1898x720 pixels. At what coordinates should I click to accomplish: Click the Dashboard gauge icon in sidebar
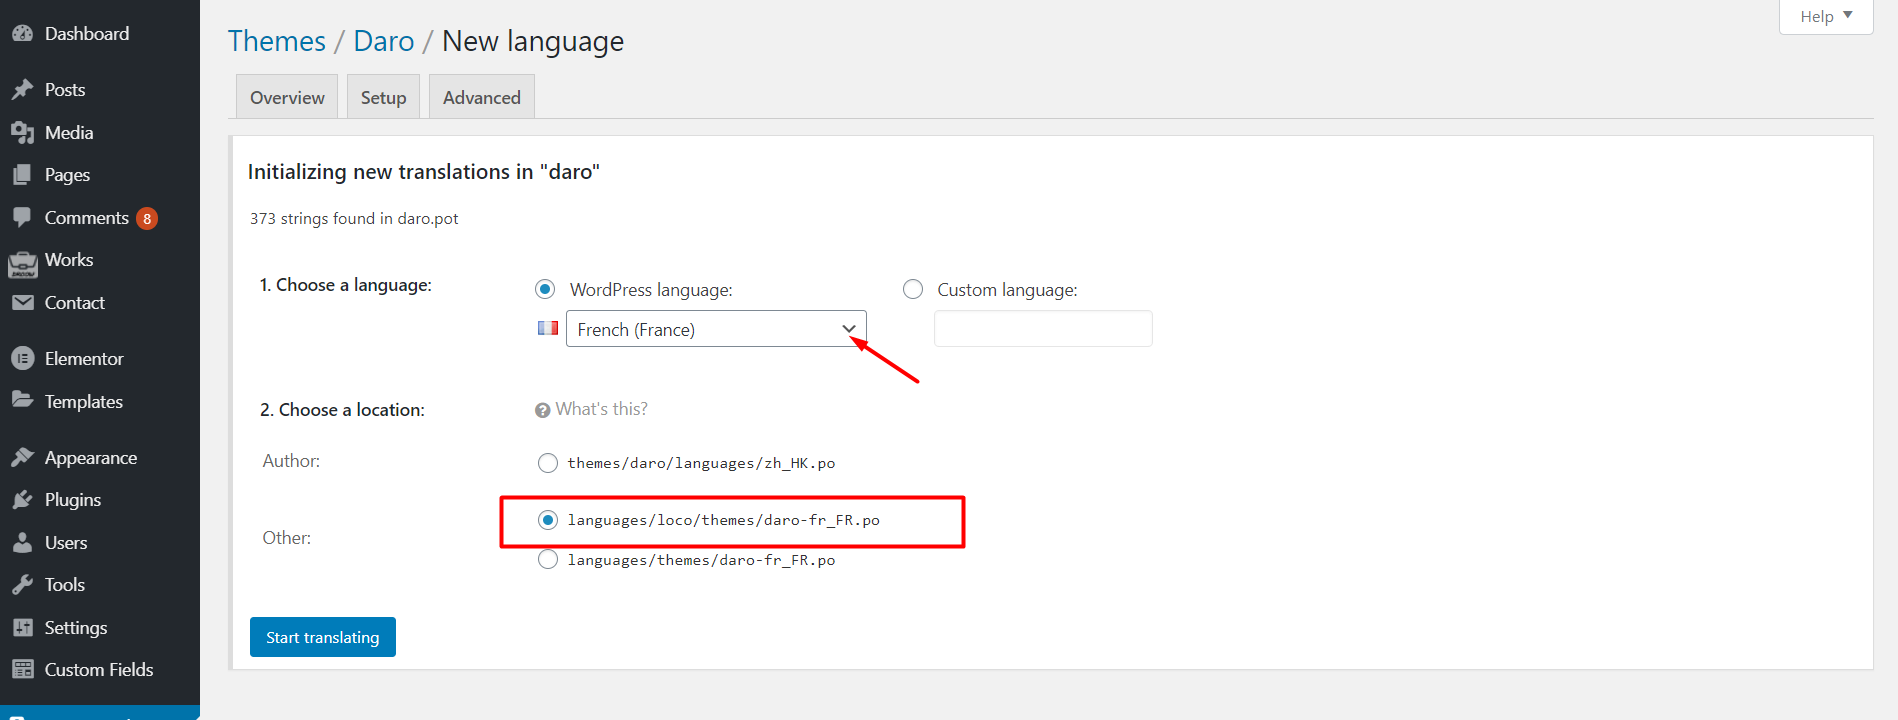coord(22,34)
